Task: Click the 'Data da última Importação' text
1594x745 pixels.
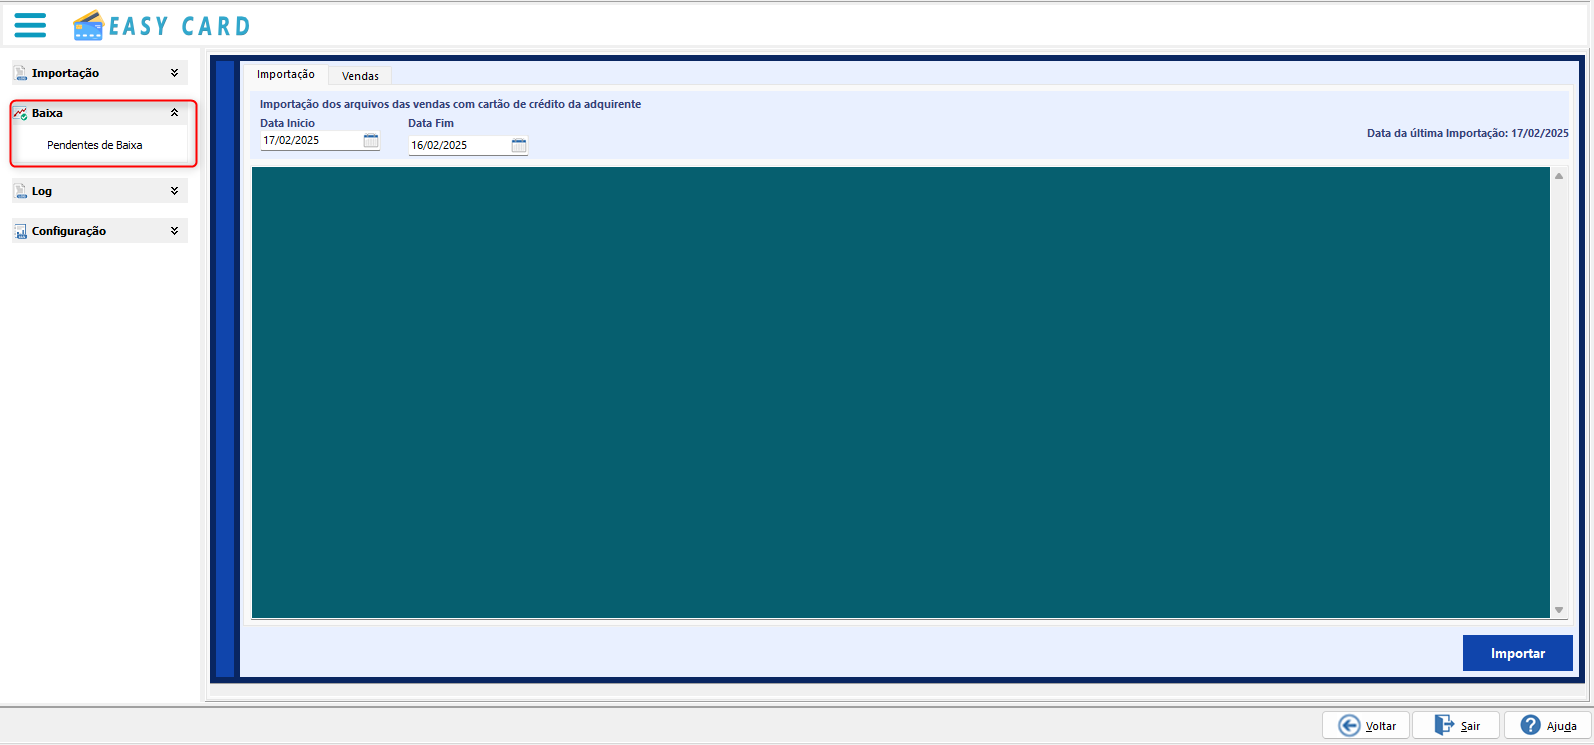Action: pos(1468,133)
